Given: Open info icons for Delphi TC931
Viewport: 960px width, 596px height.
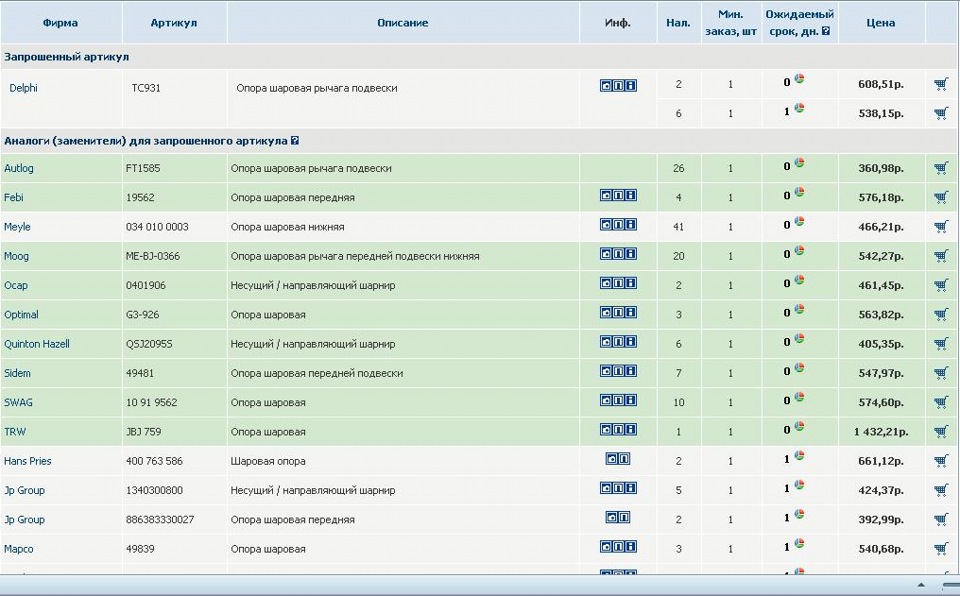Looking at the screenshot, I should point(618,86).
